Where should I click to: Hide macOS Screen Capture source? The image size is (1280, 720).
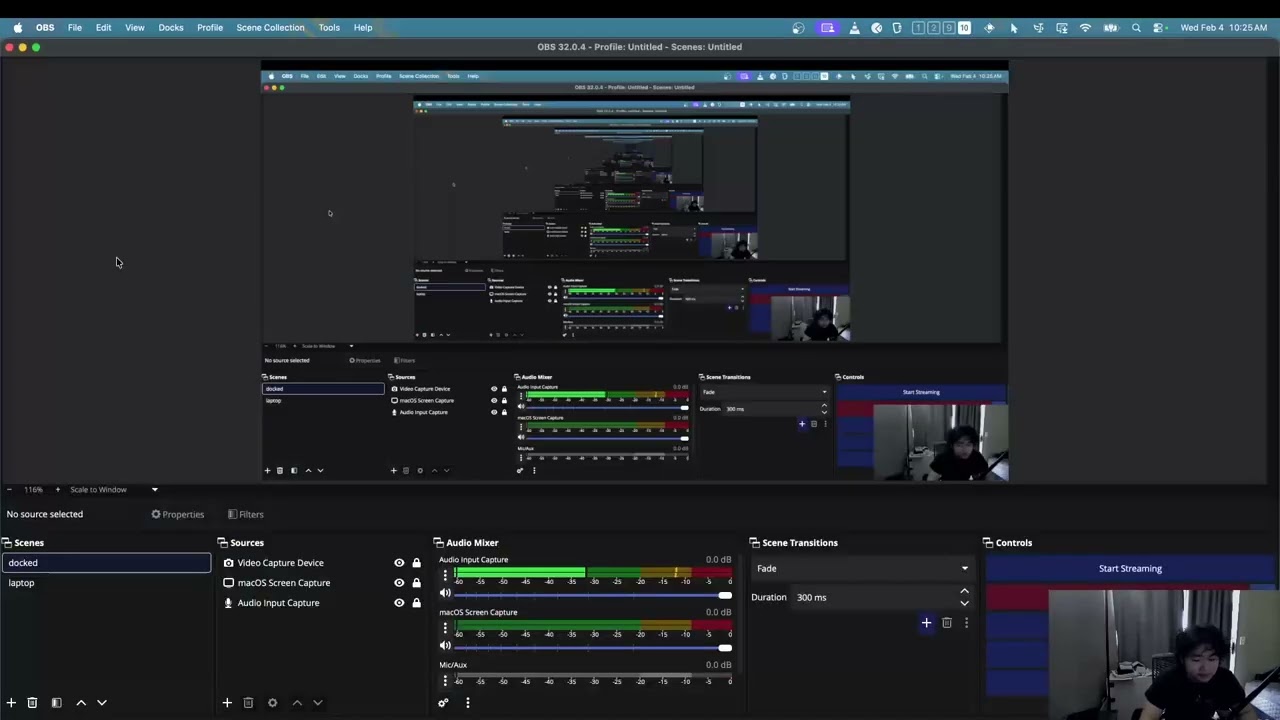coord(399,583)
